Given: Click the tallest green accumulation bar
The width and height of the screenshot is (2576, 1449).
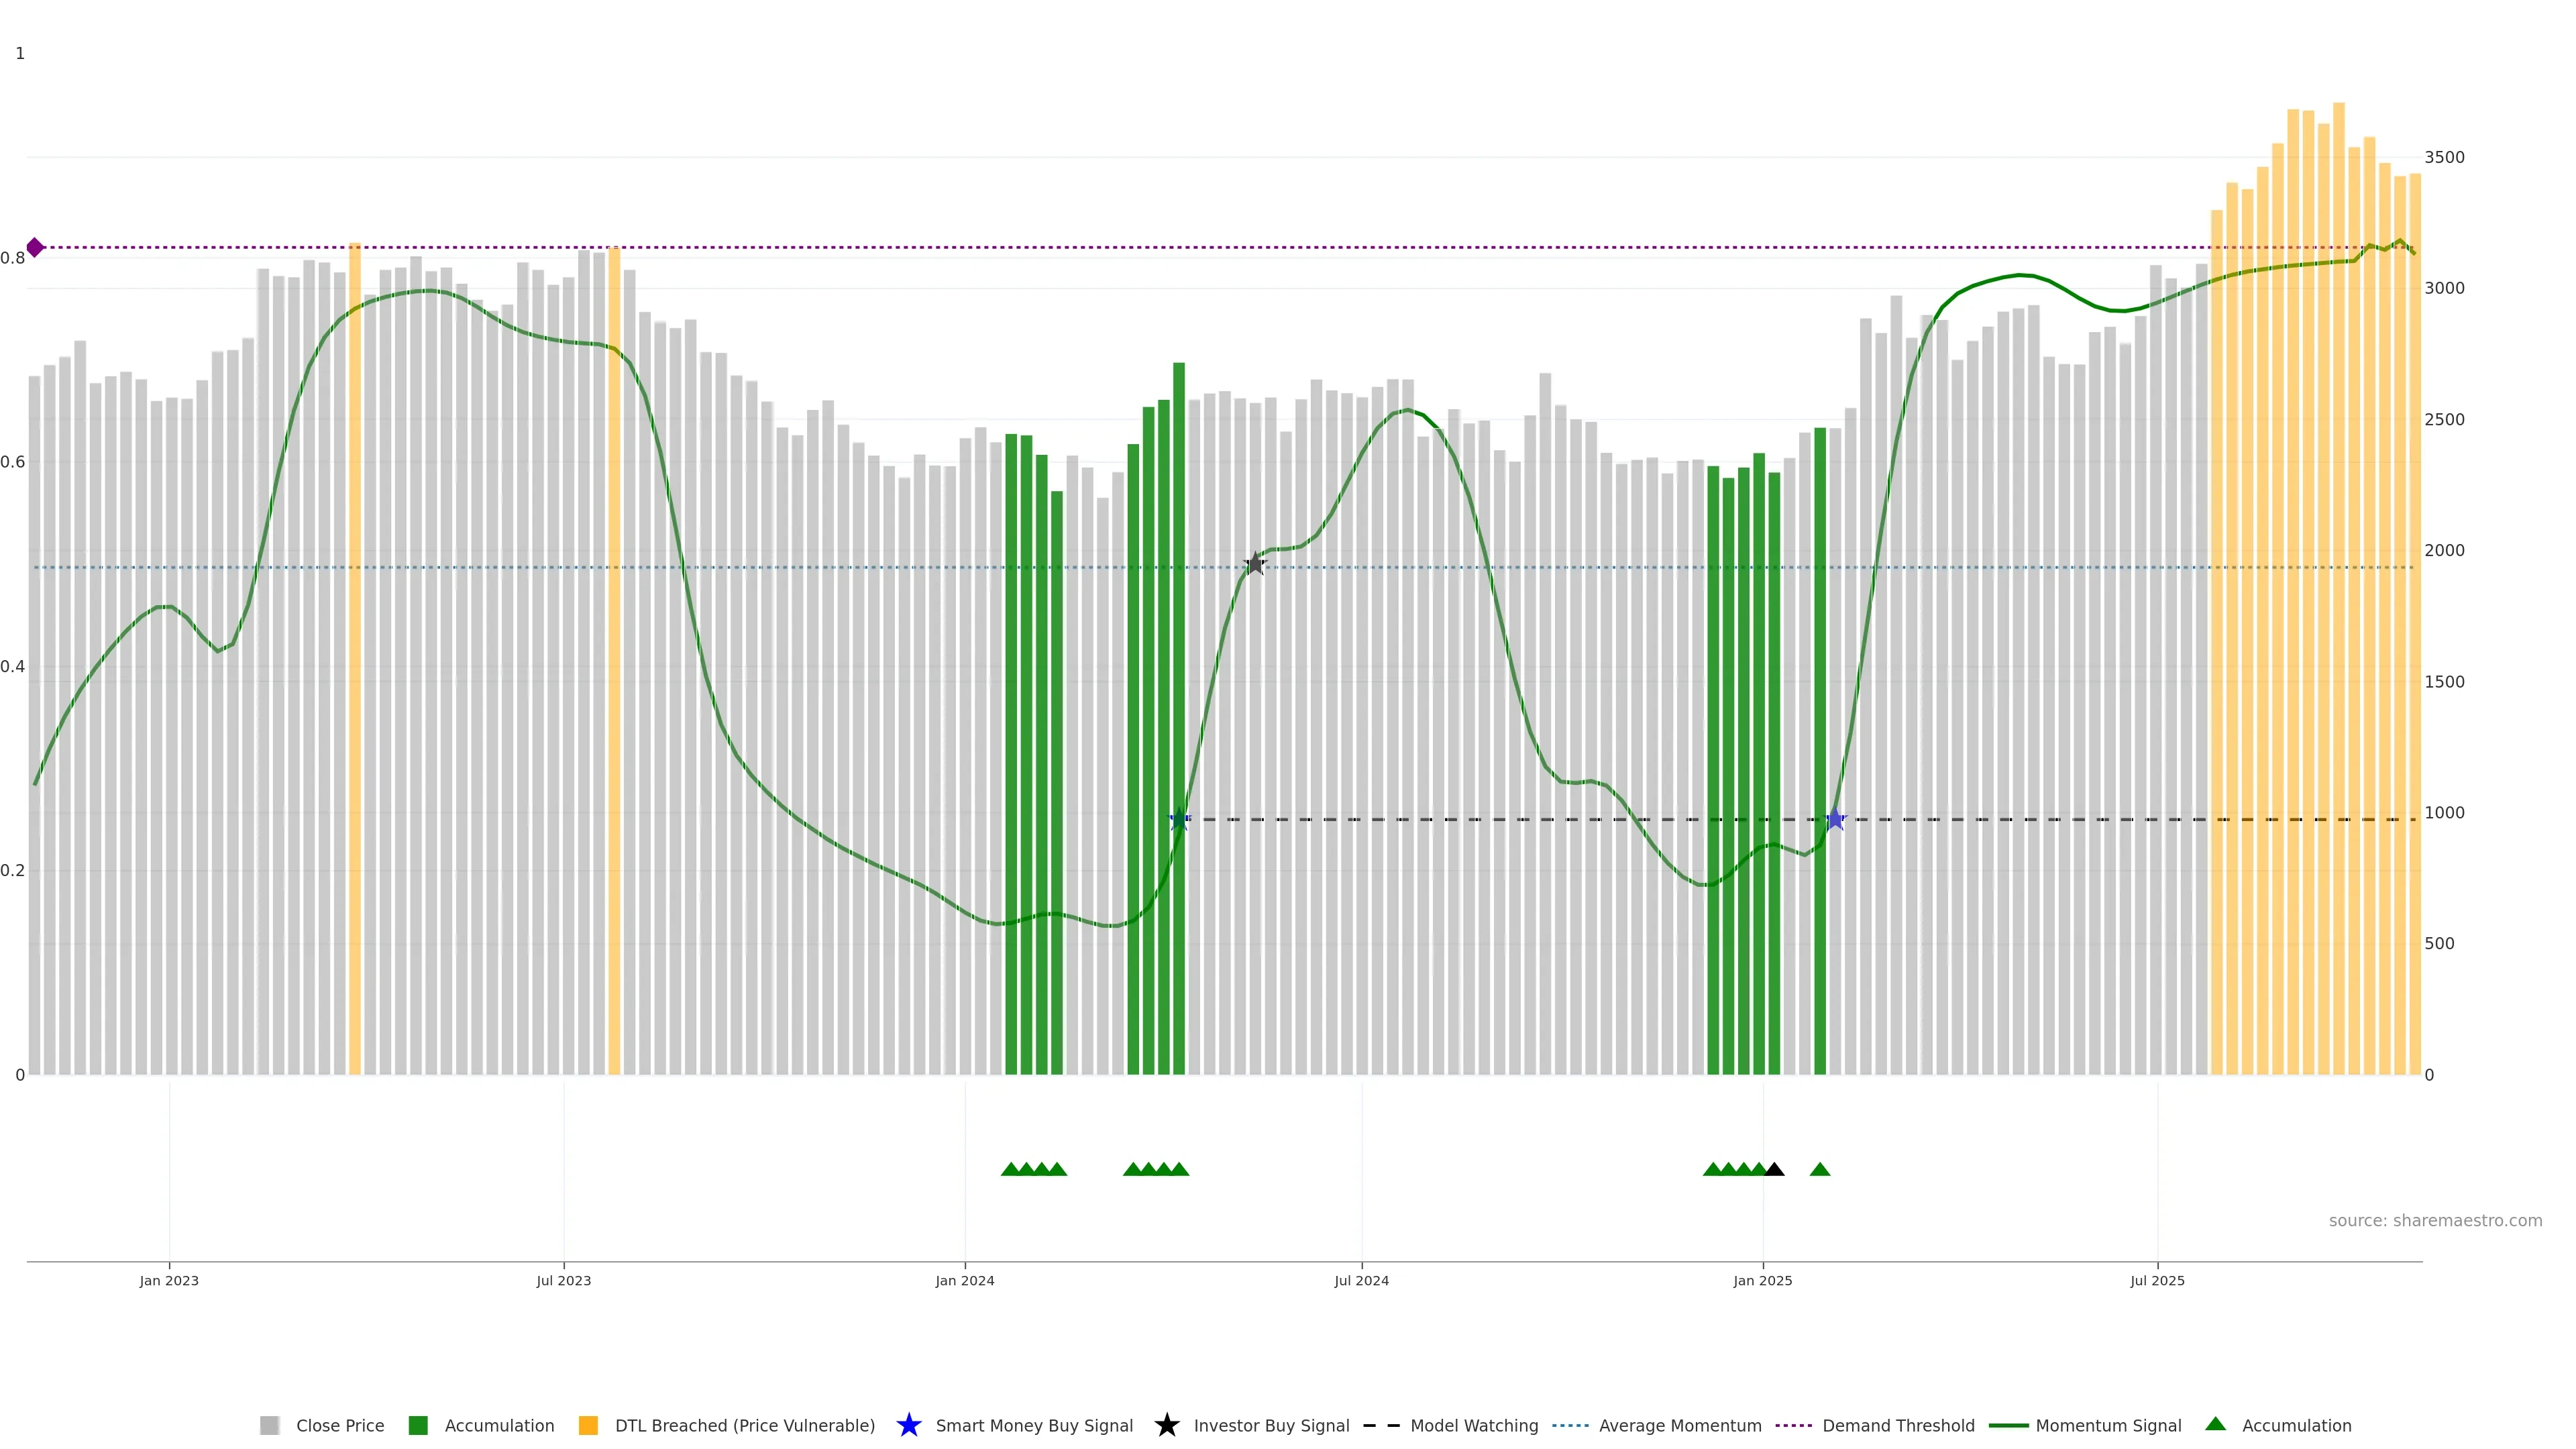Looking at the screenshot, I should 1179,700.
